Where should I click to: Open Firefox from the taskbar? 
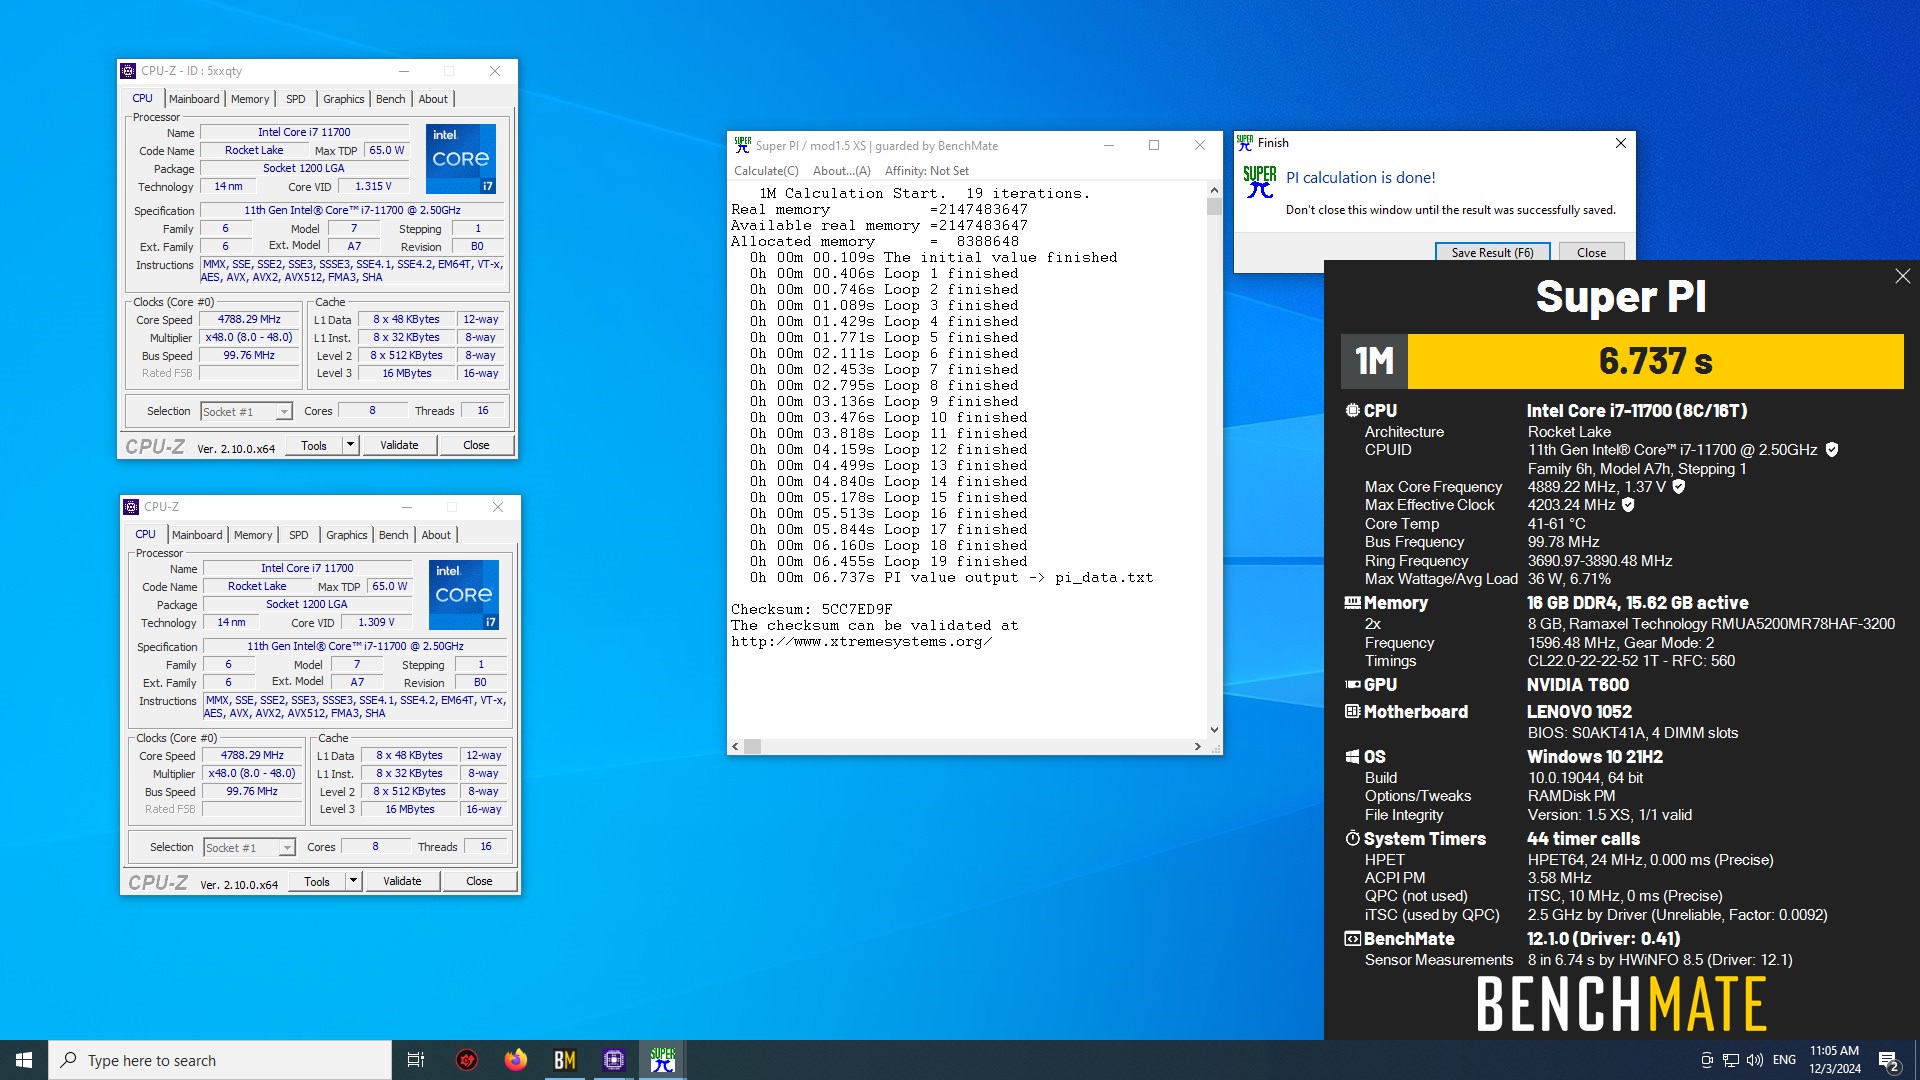[516, 1060]
